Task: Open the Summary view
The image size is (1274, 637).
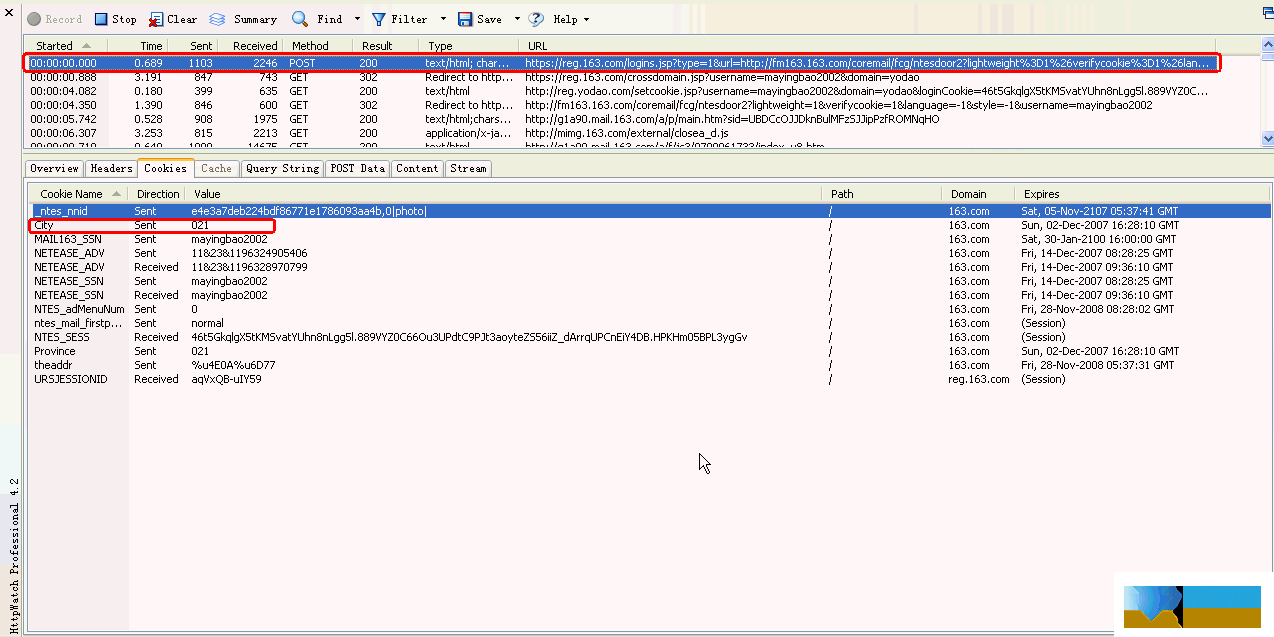Action: tap(243, 19)
